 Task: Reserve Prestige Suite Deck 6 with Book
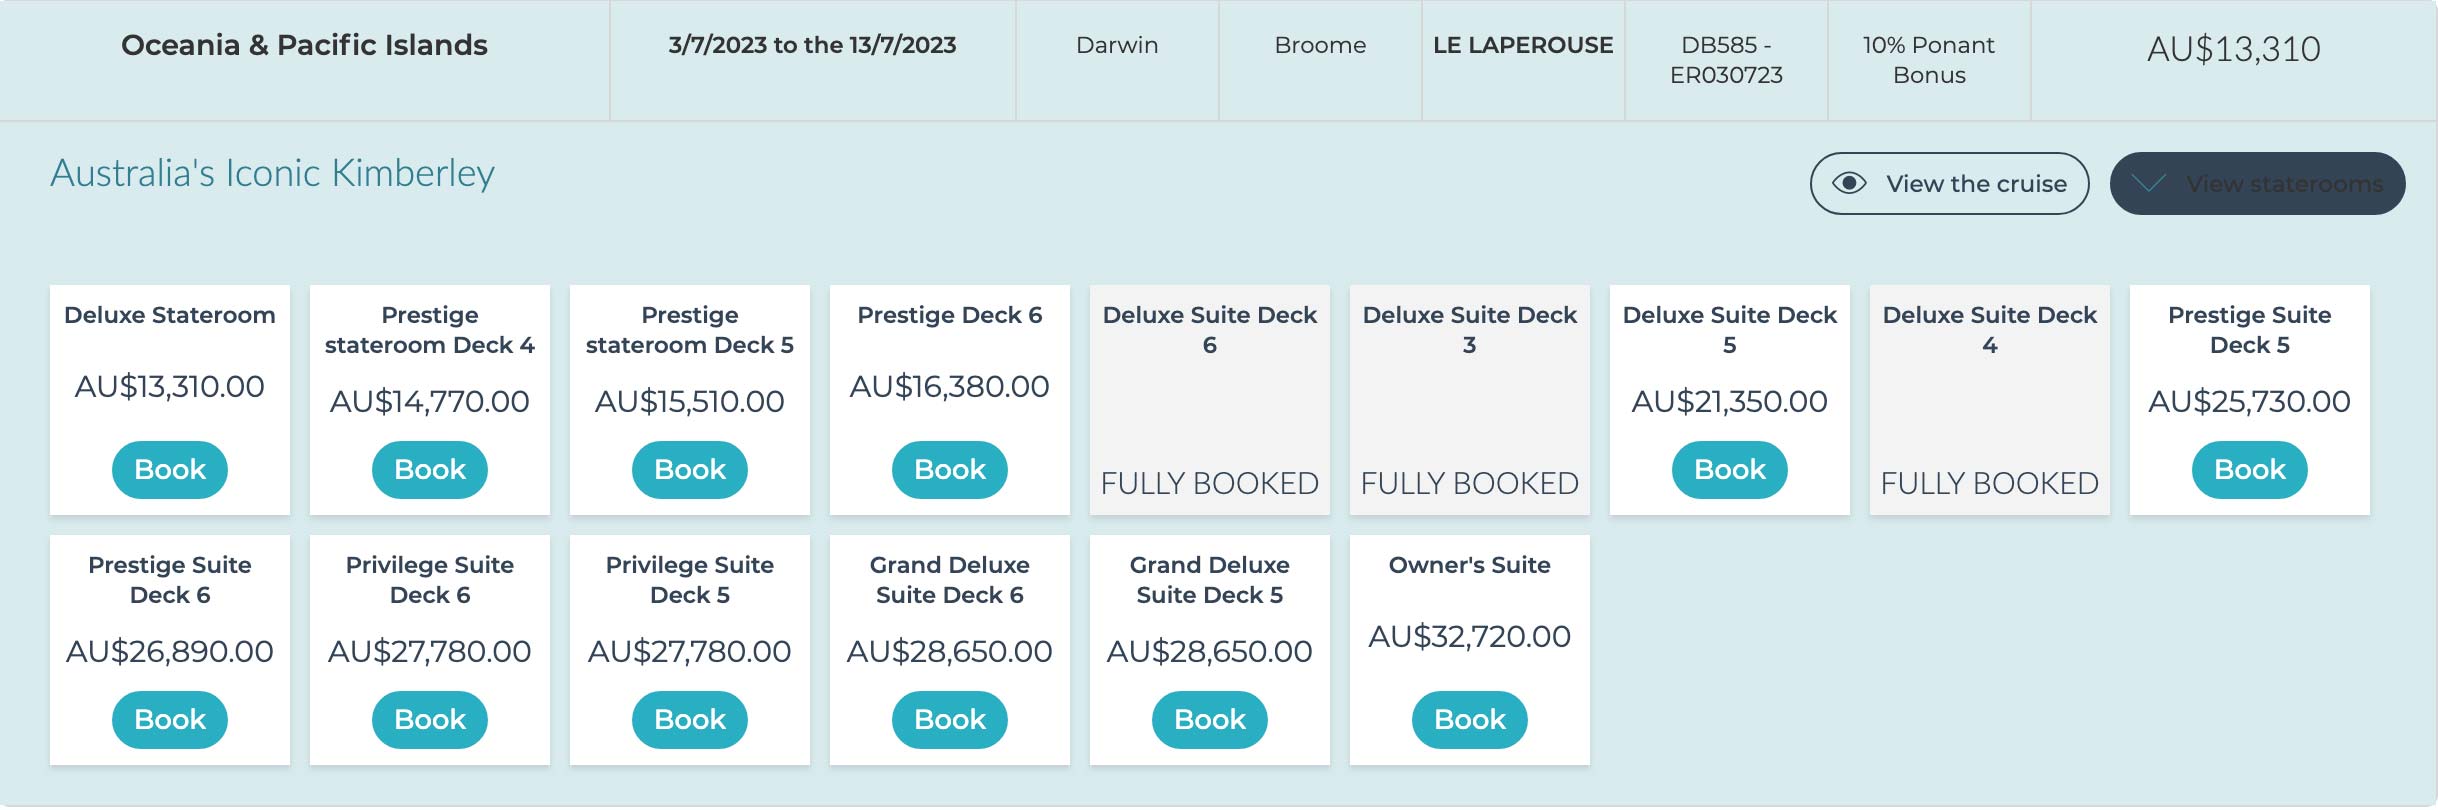169,719
